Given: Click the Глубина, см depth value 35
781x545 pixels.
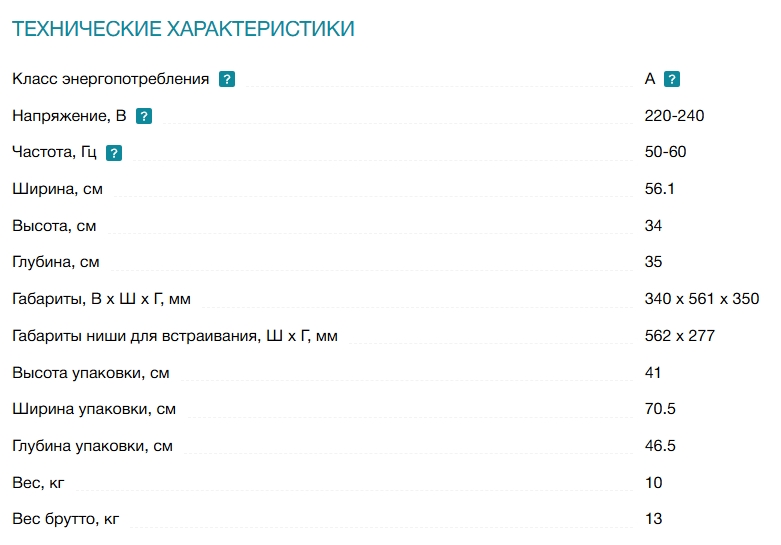Looking at the screenshot, I should point(653,262).
